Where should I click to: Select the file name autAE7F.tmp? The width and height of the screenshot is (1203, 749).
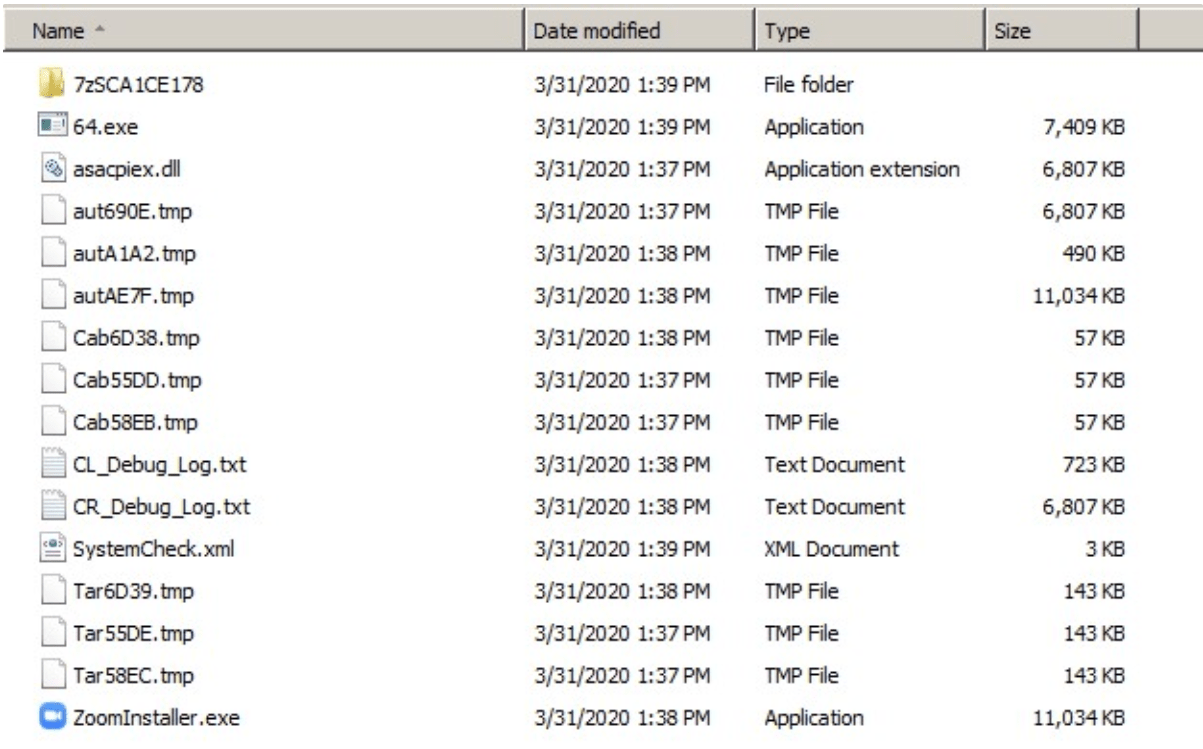pos(133,296)
